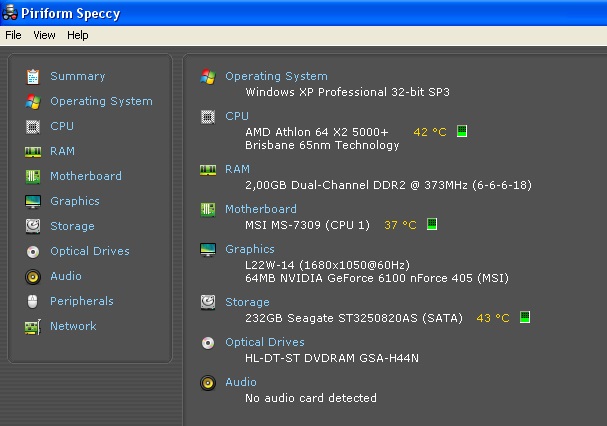This screenshot has height=426, width=607.
Task: Click 'MSI MS-7309 (CPU 1)' text
Action: coord(307,225)
